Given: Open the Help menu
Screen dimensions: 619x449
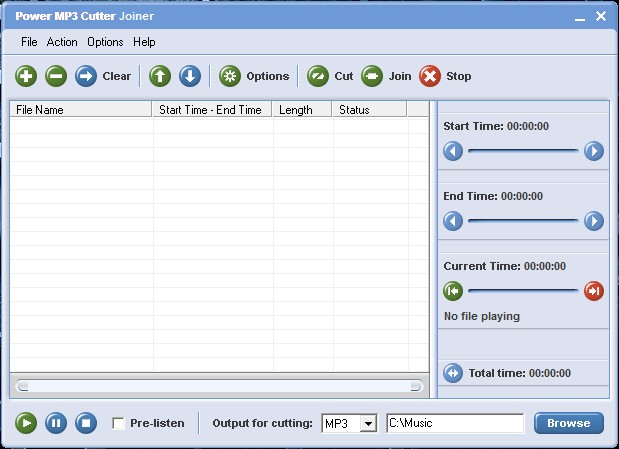Looking at the screenshot, I should (x=144, y=42).
